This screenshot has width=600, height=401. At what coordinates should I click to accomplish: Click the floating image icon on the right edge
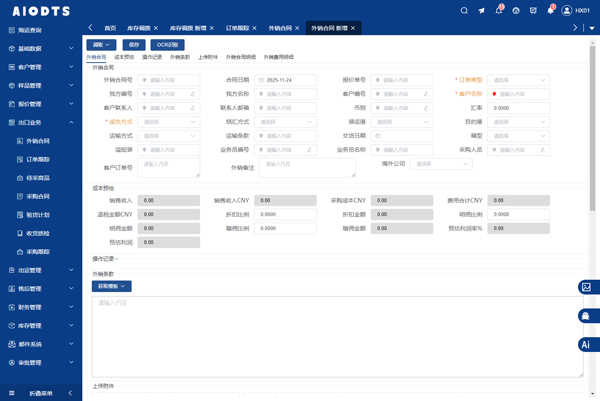tap(587, 287)
